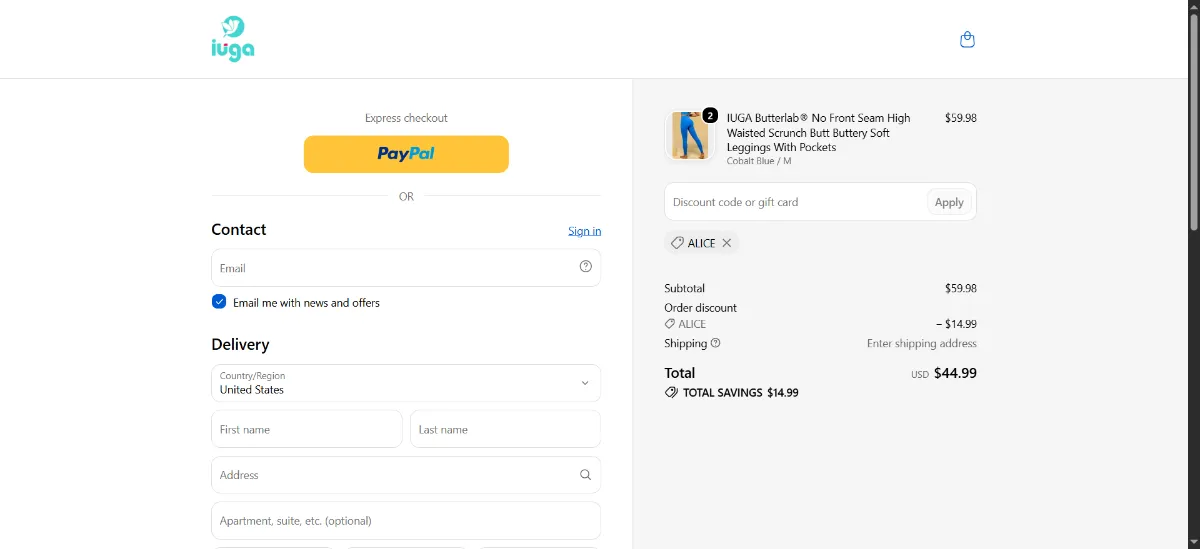Click the Contact heading

(x=239, y=229)
